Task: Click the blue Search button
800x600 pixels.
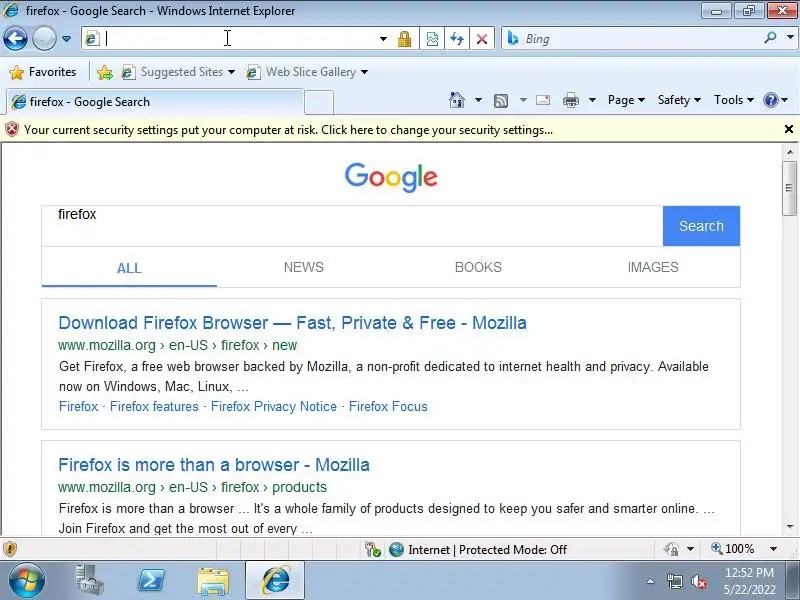Action: click(701, 226)
